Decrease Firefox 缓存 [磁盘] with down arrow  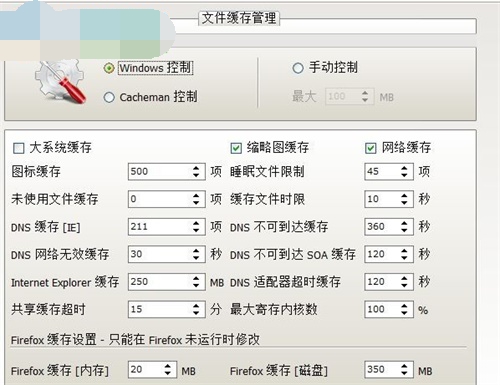(404, 374)
